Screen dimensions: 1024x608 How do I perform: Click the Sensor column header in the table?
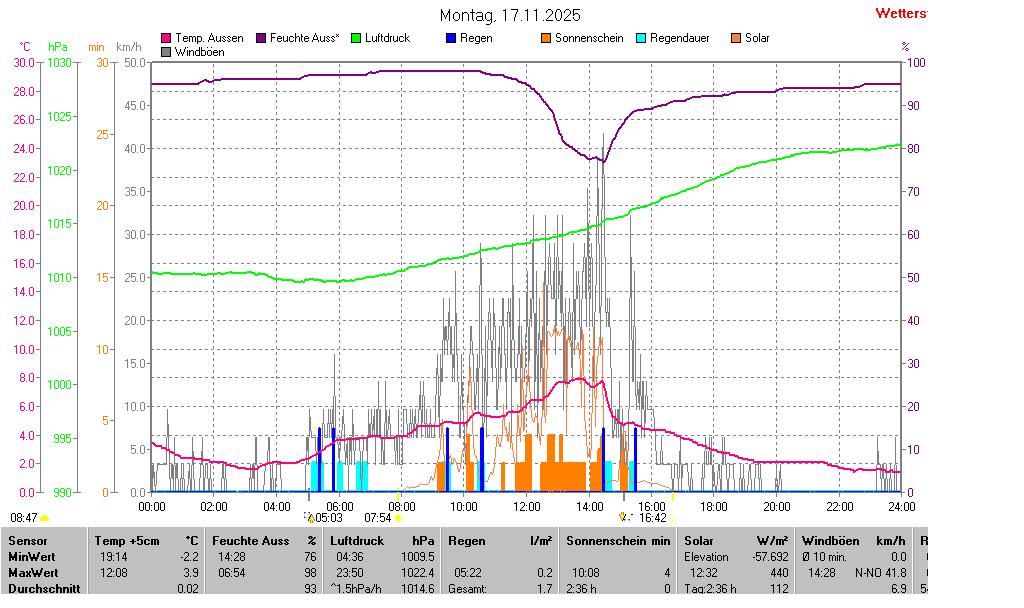tap(27, 540)
